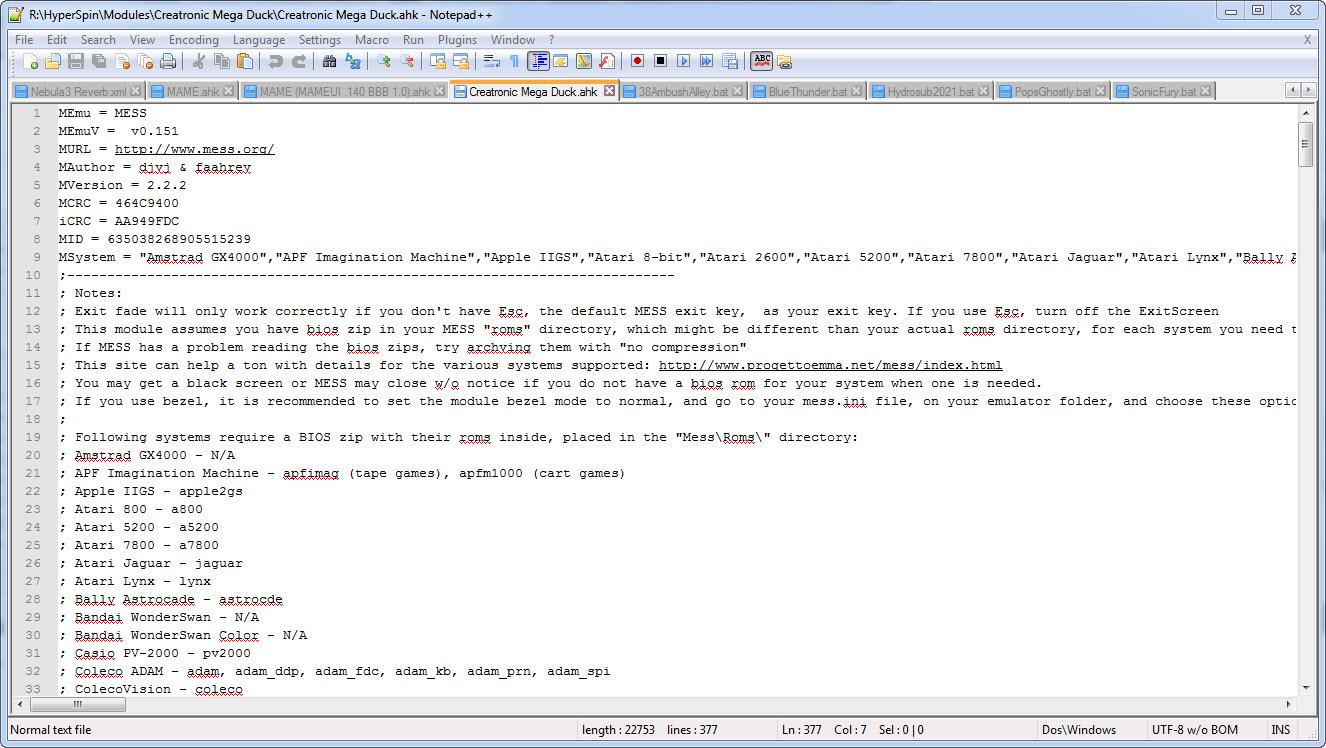1326x748 pixels.
Task: Toggle the indent guide toolbar button
Action: tap(538, 61)
